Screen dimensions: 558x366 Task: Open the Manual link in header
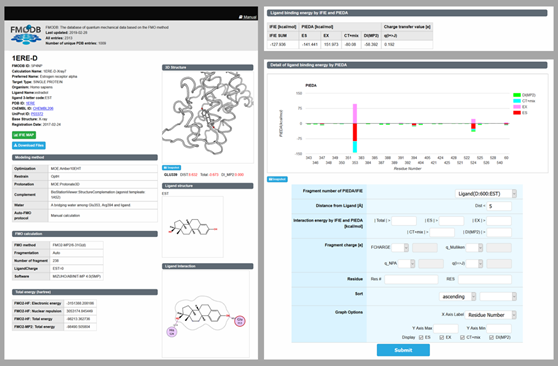coord(248,17)
